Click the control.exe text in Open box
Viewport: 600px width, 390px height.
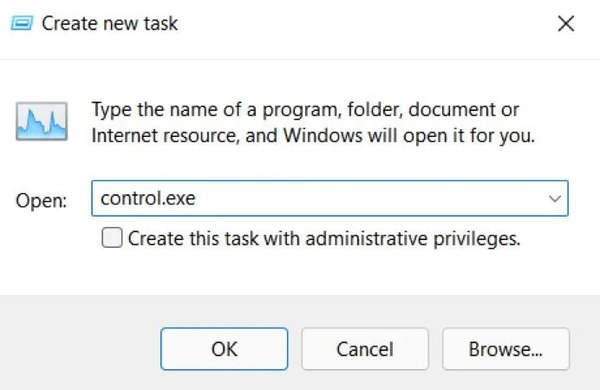click(148, 198)
